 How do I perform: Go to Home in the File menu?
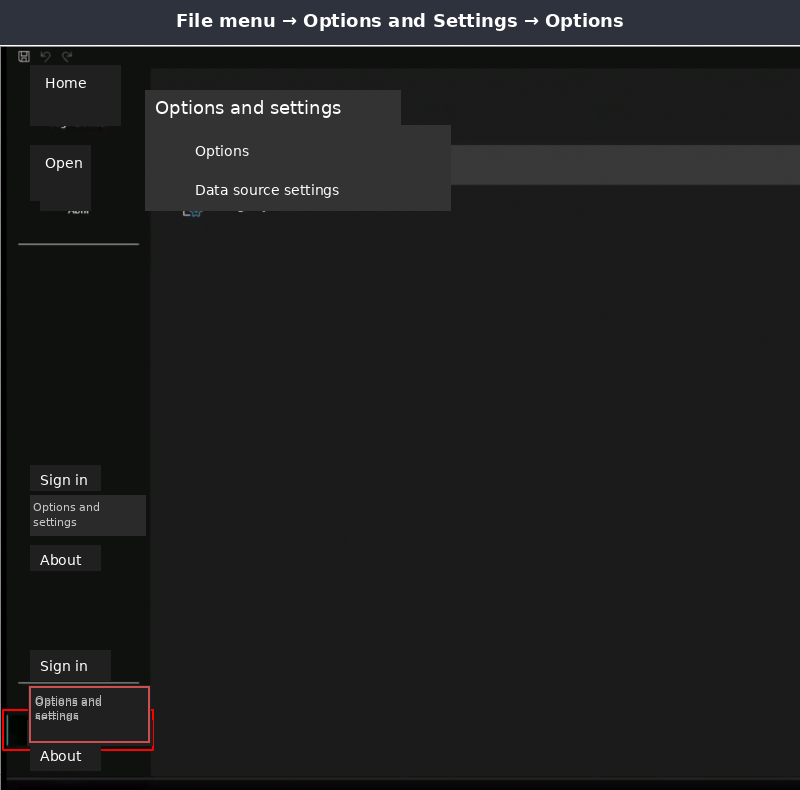coord(65,83)
